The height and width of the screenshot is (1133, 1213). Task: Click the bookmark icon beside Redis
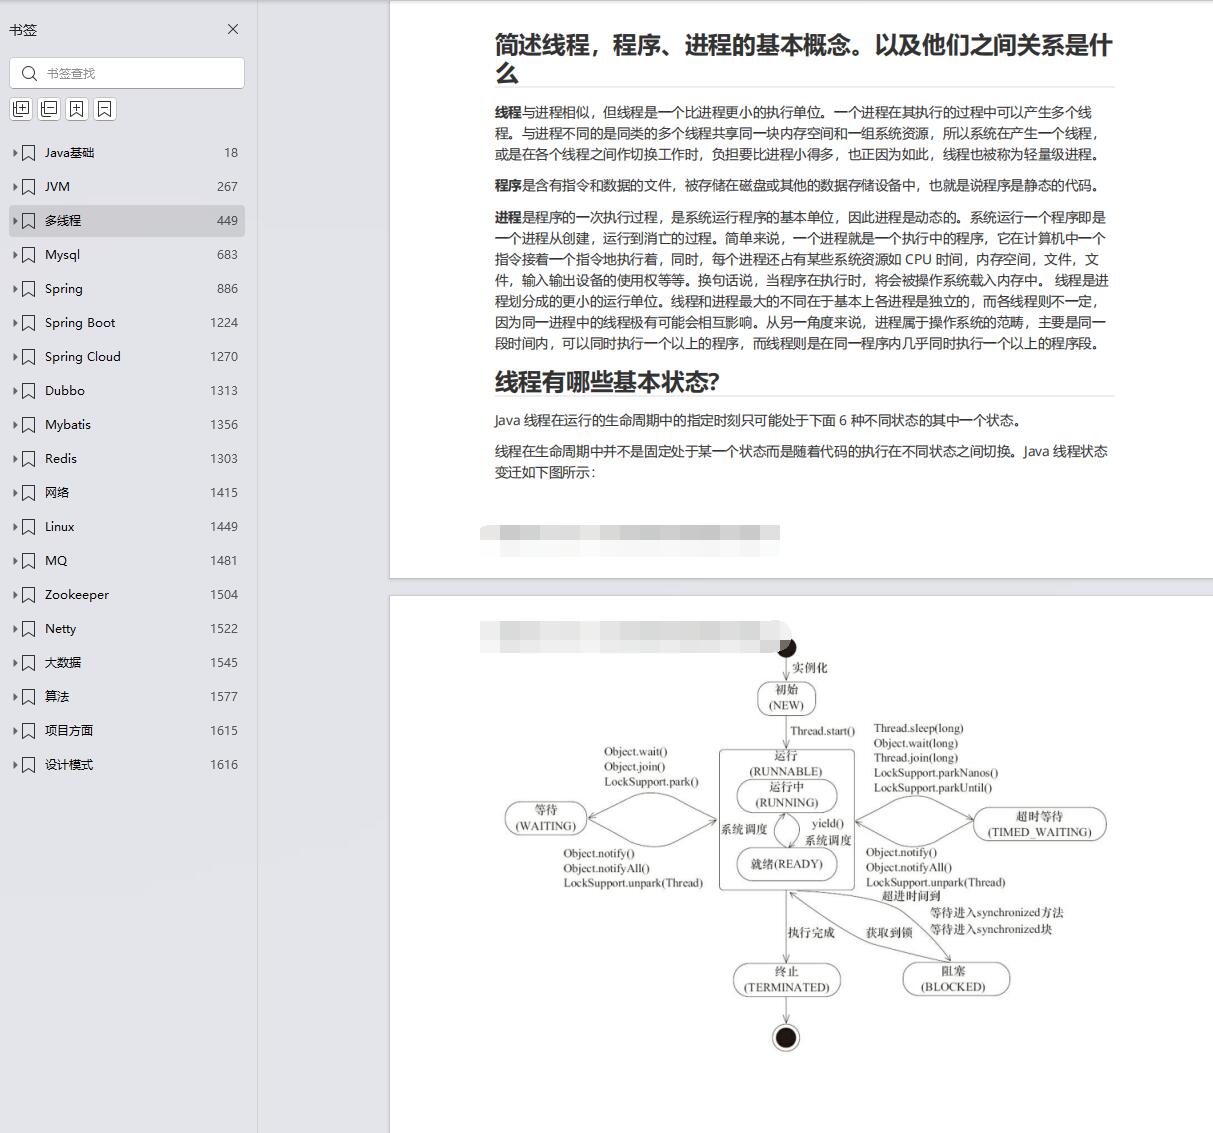click(29, 459)
